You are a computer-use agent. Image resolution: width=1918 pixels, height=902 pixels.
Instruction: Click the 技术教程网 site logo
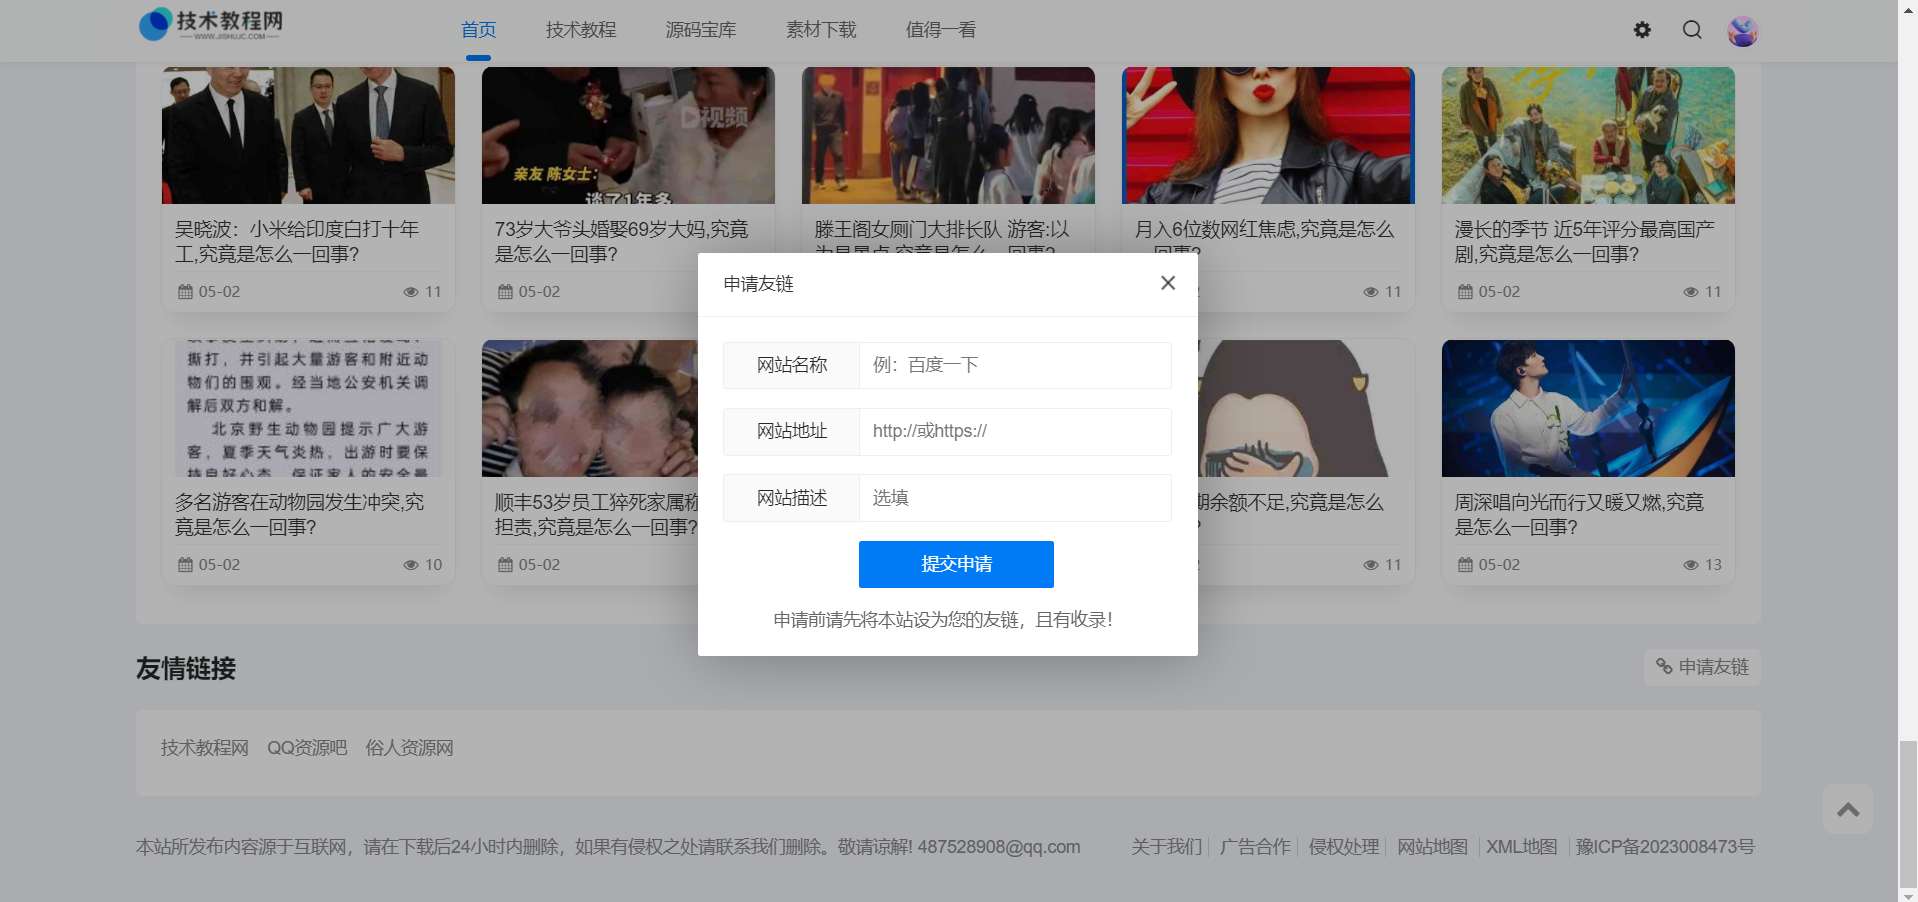pyautogui.click(x=211, y=24)
